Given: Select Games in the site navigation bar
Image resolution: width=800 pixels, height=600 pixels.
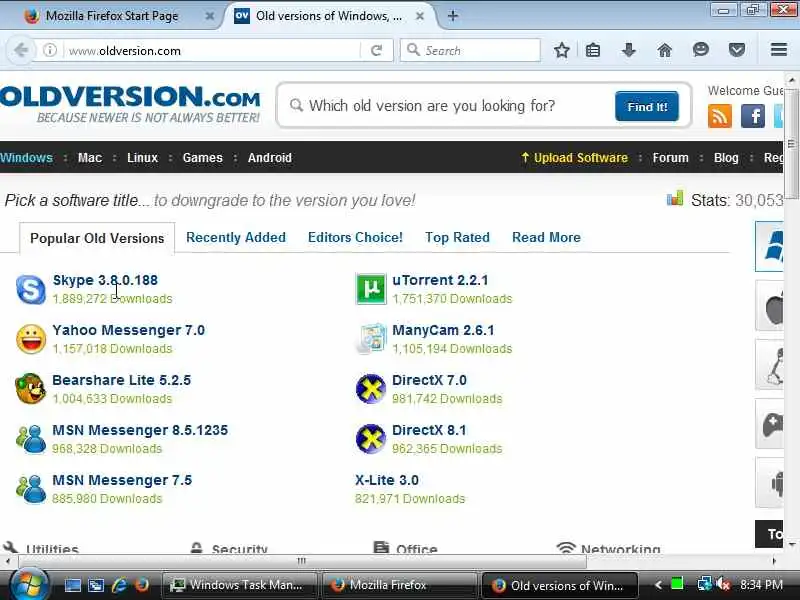Looking at the screenshot, I should pos(203,158).
